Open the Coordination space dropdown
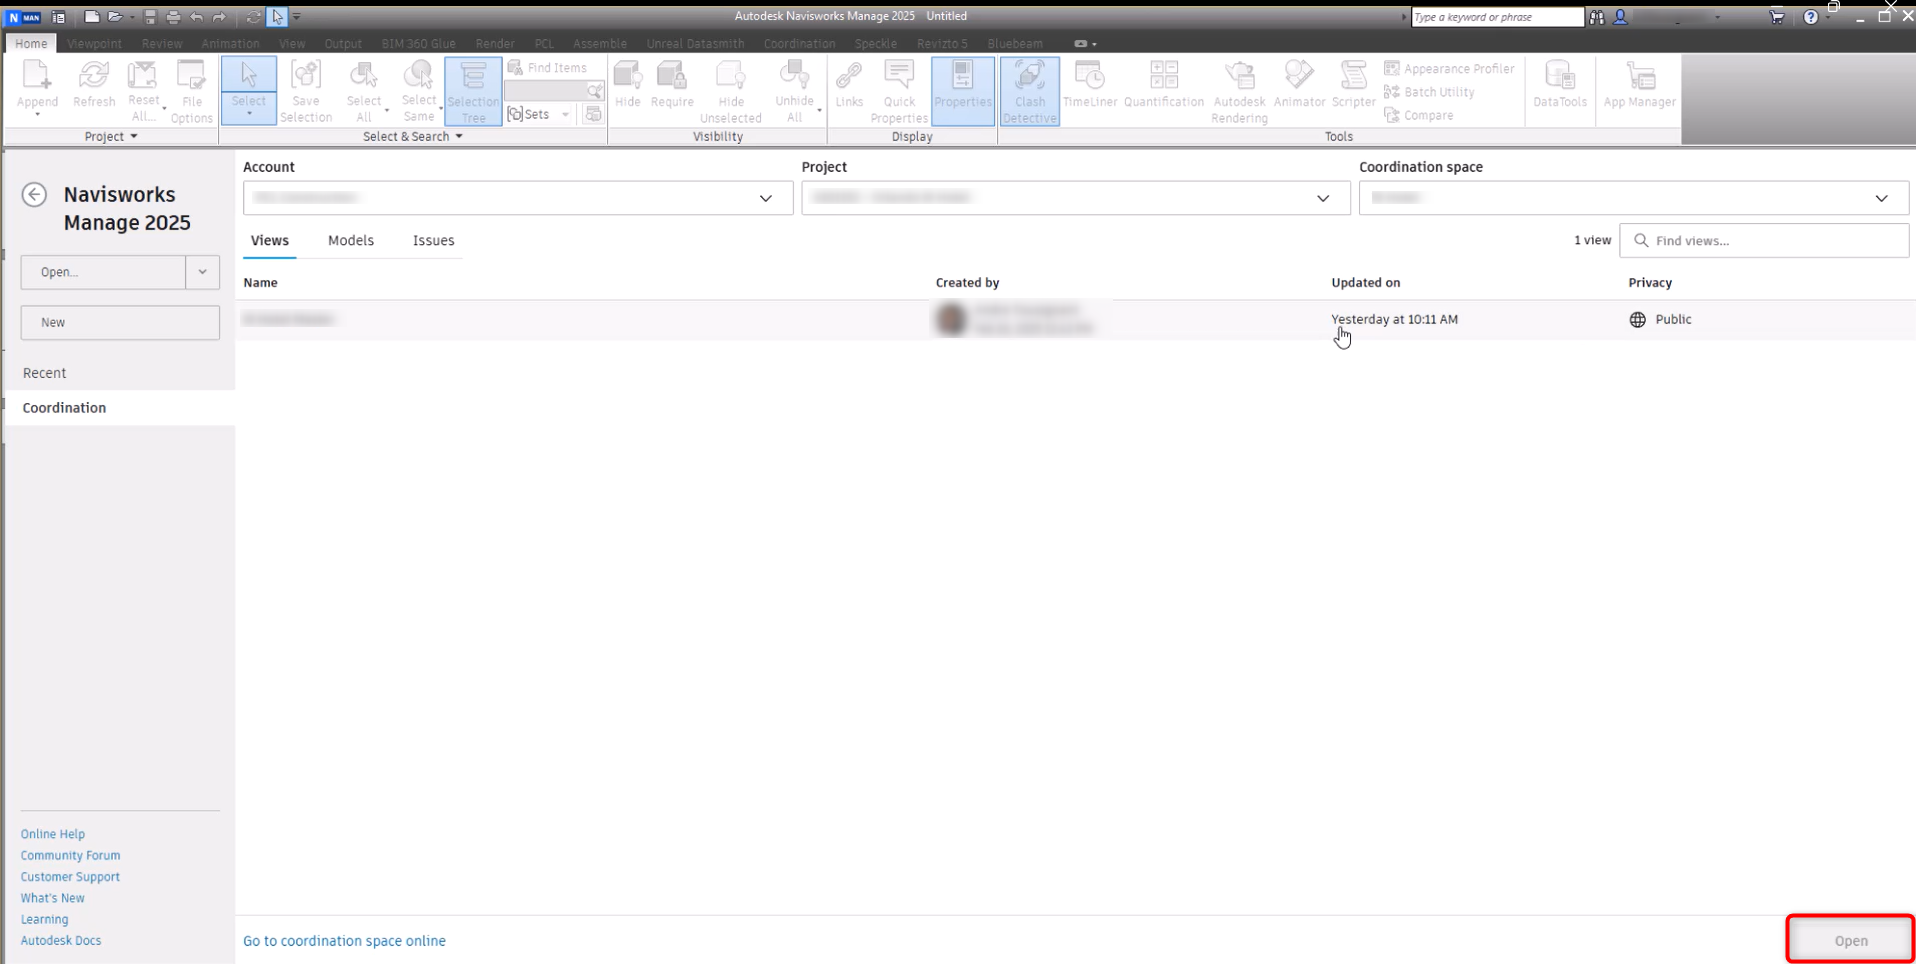This screenshot has width=1916, height=964. tap(1881, 197)
